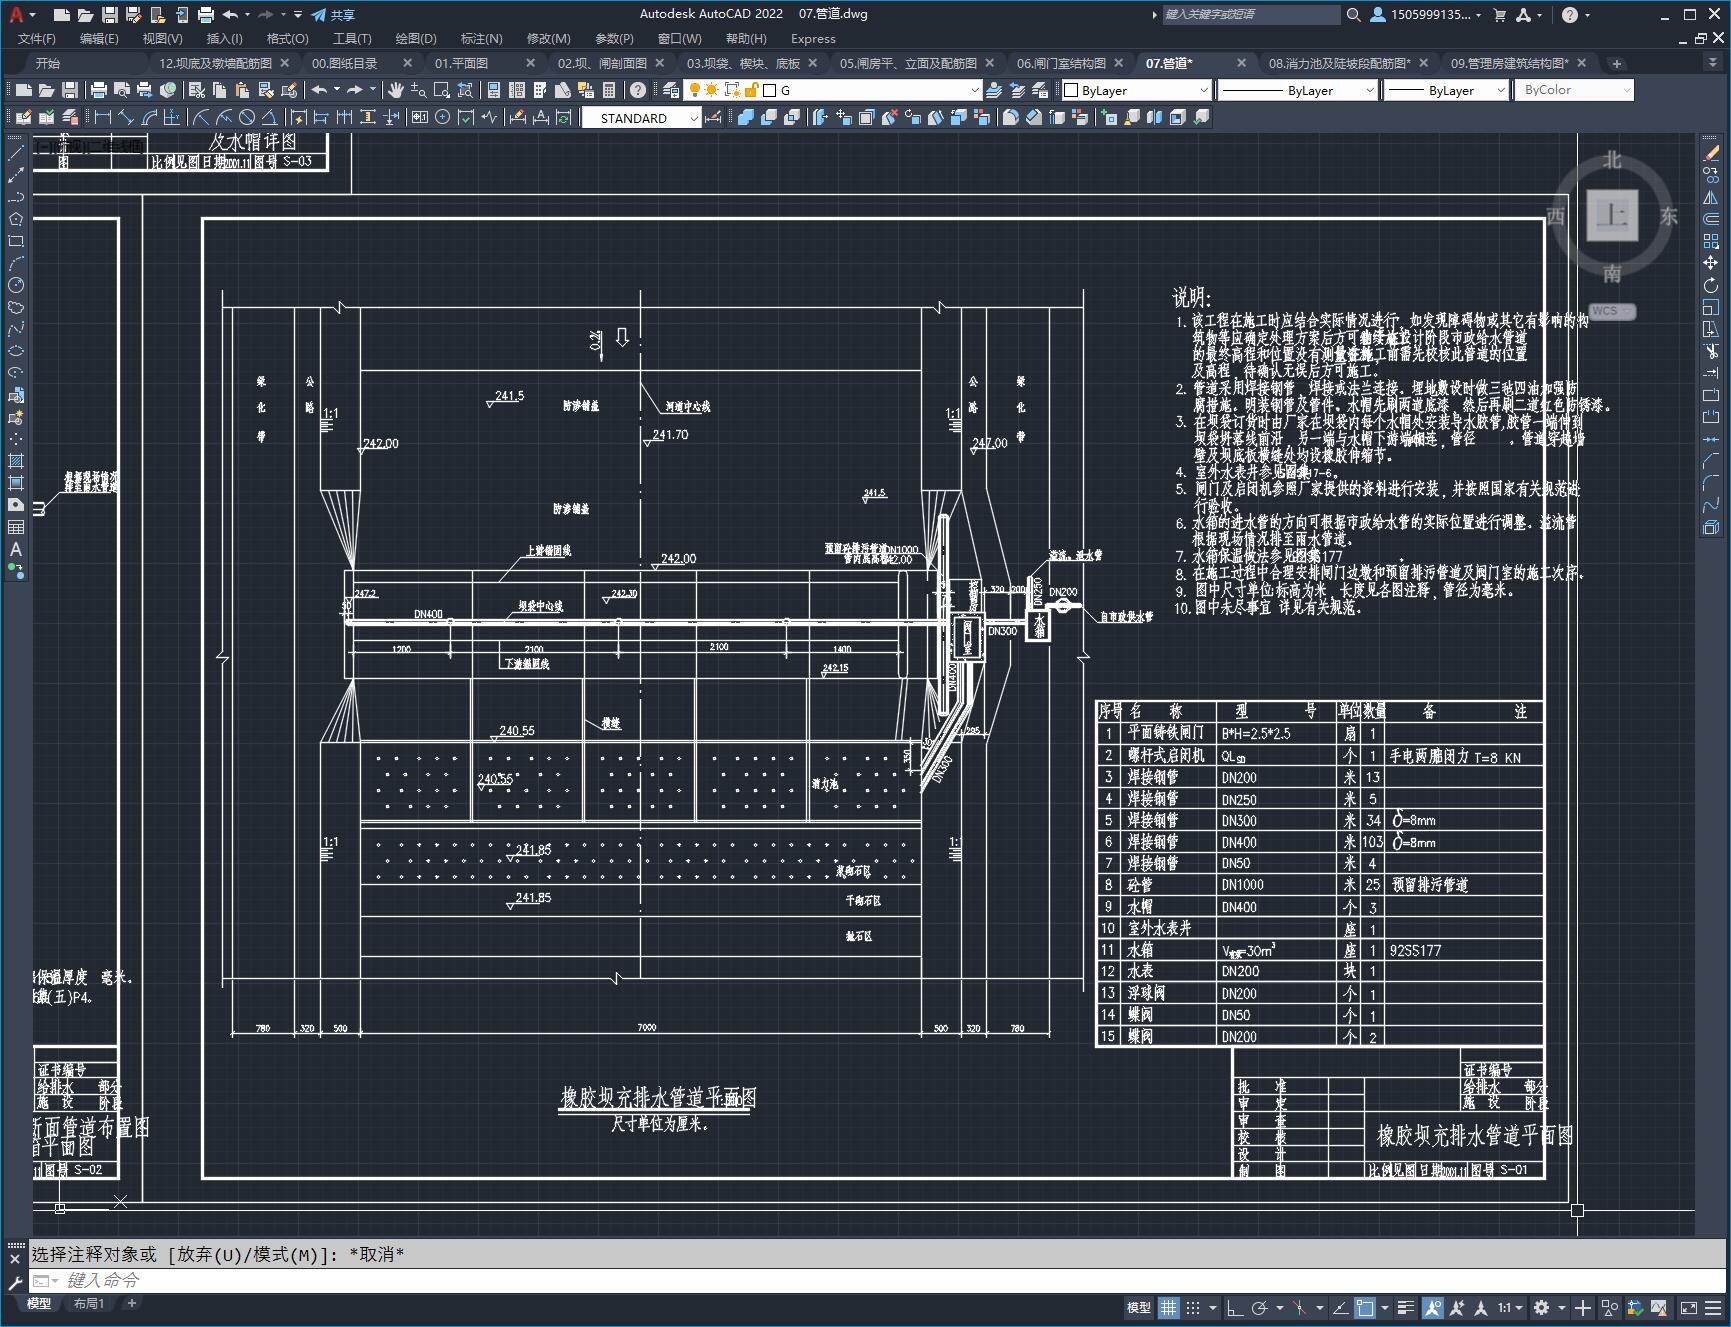
Task: Expand the file tabs overflow list
Action: (1712, 63)
